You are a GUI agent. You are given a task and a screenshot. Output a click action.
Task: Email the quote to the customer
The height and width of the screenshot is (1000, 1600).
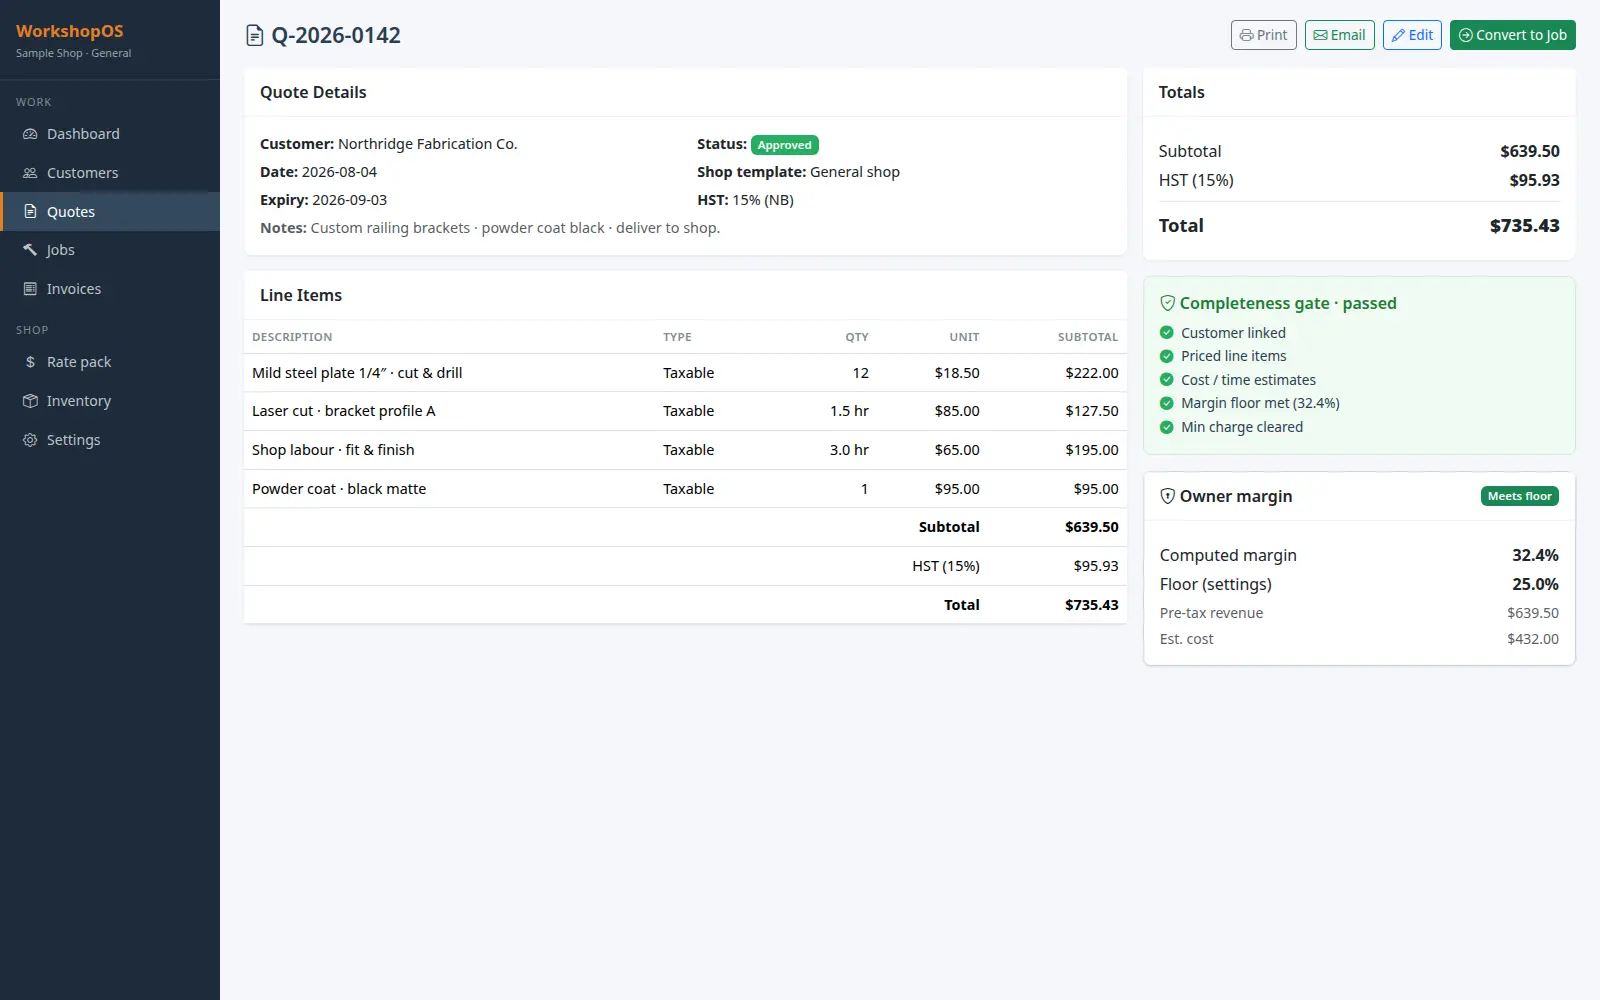[1339, 35]
